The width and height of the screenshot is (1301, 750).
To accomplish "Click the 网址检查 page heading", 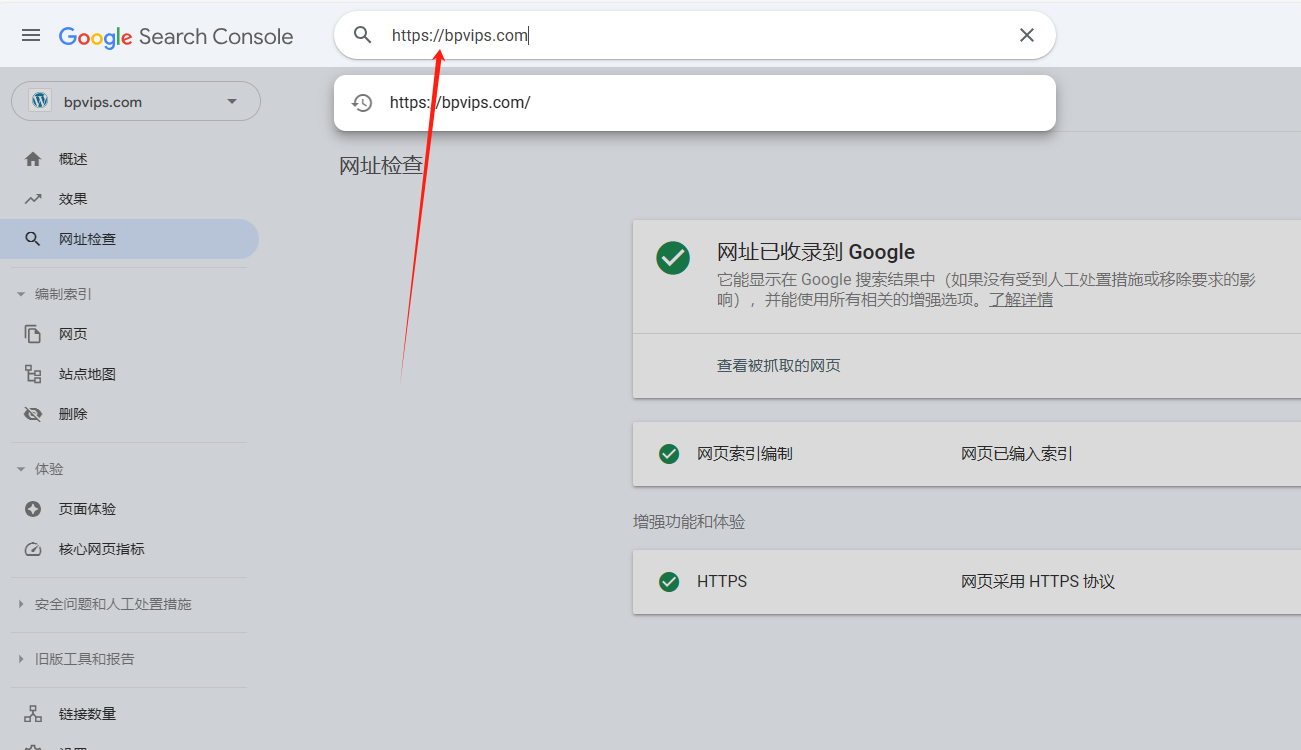I will [381, 166].
